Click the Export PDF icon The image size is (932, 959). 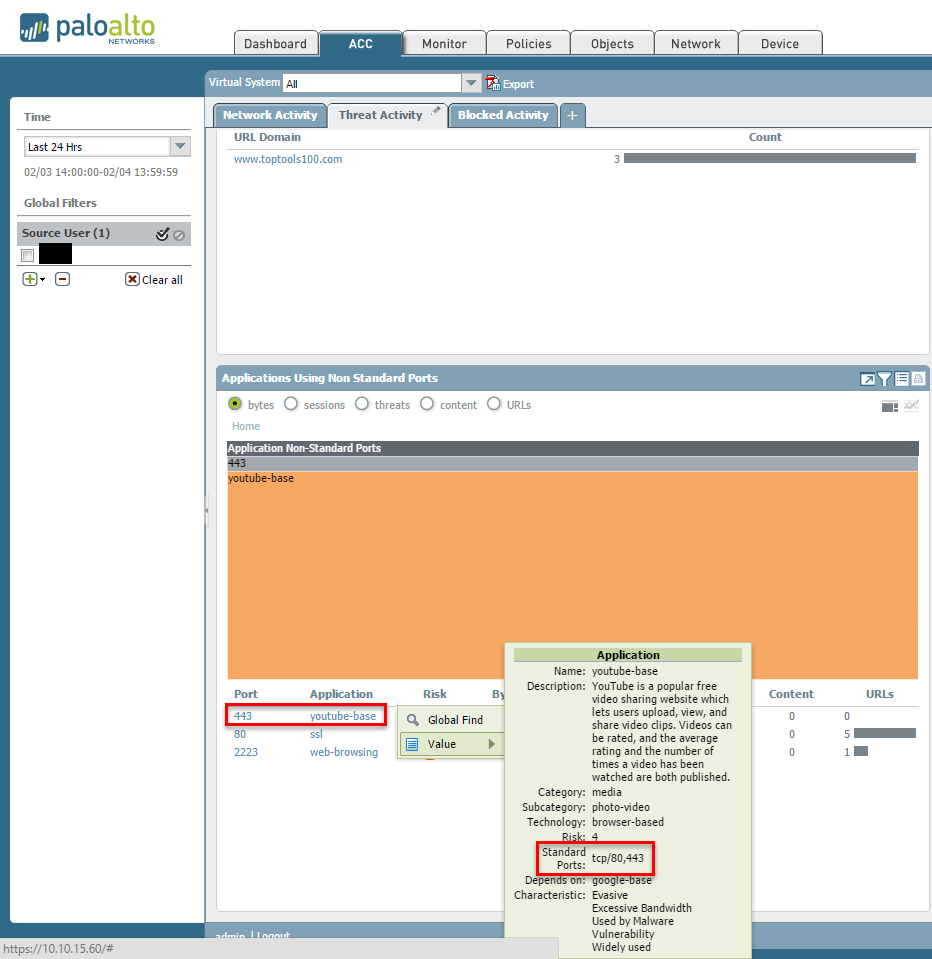pyautogui.click(x=492, y=83)
